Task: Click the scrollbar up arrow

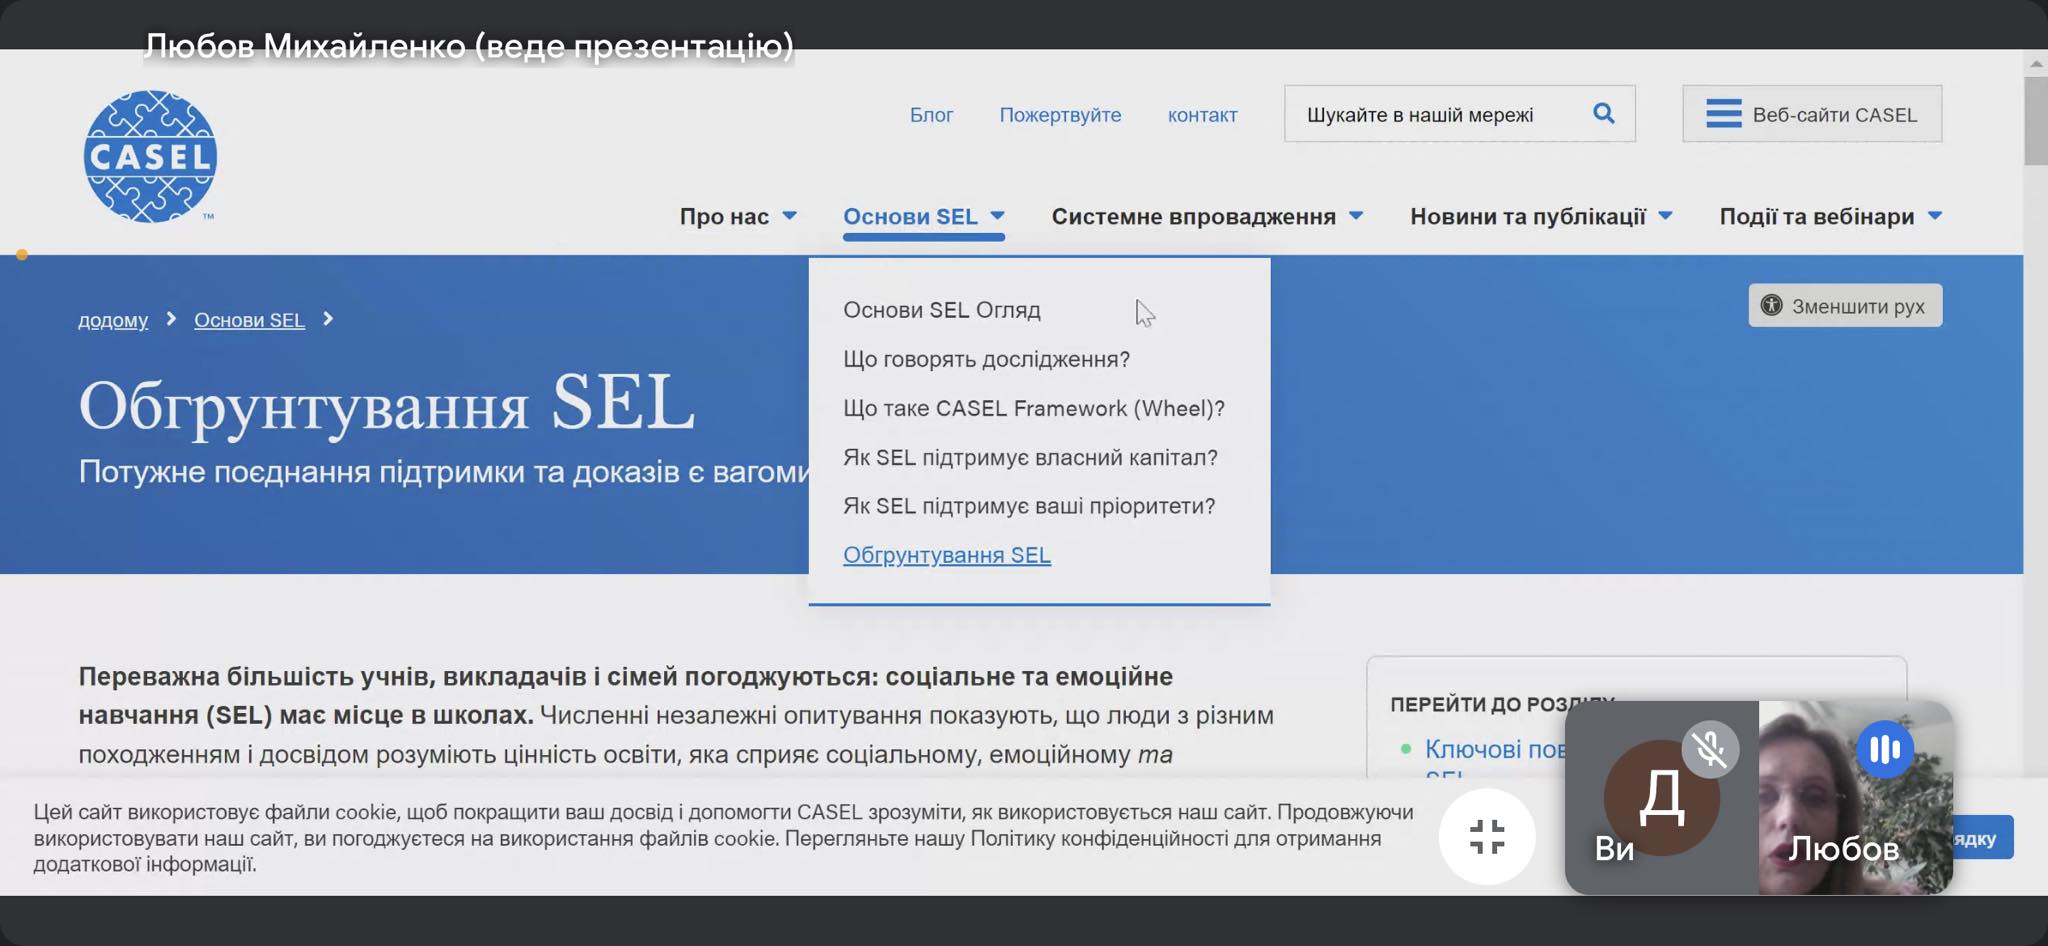Action: tap(2036, 63)
